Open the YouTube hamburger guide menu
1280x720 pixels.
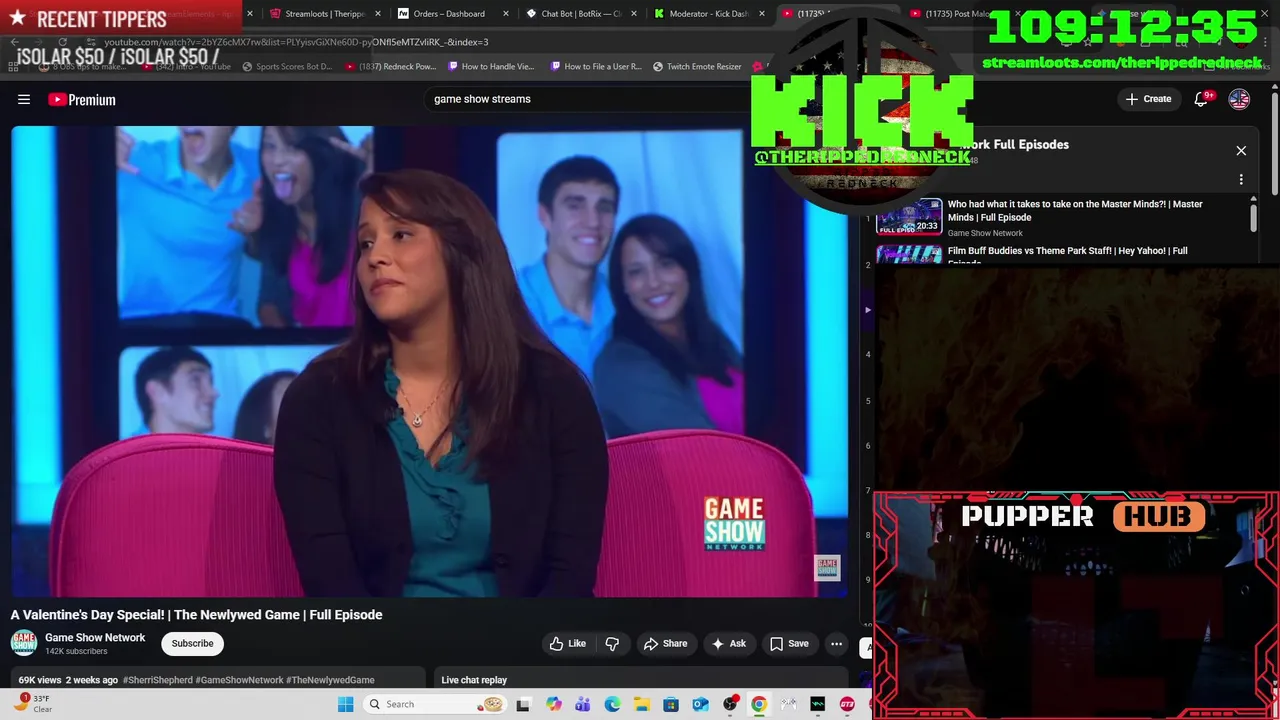pyautogui.click(x=24, y=99)
